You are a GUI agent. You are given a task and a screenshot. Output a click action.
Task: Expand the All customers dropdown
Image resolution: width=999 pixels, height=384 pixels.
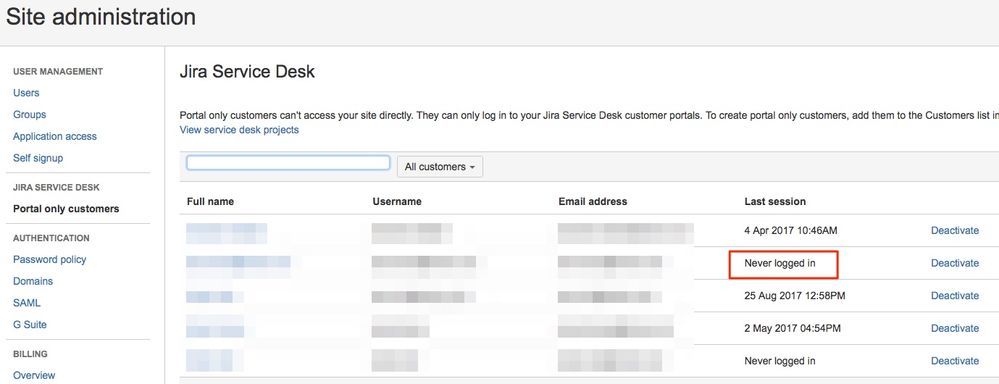pyautogui.click(x=440, y=167)
